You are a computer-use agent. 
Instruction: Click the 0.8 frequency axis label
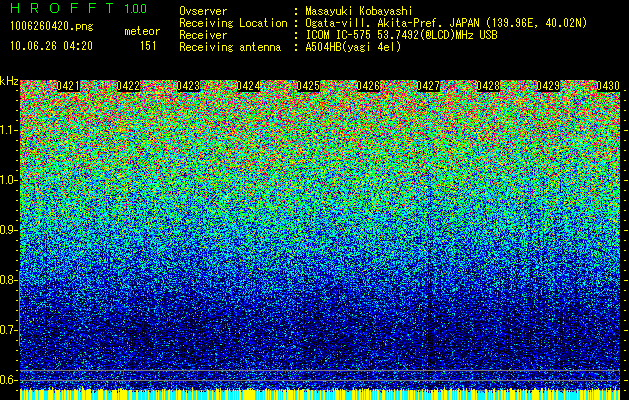point(9,280)
